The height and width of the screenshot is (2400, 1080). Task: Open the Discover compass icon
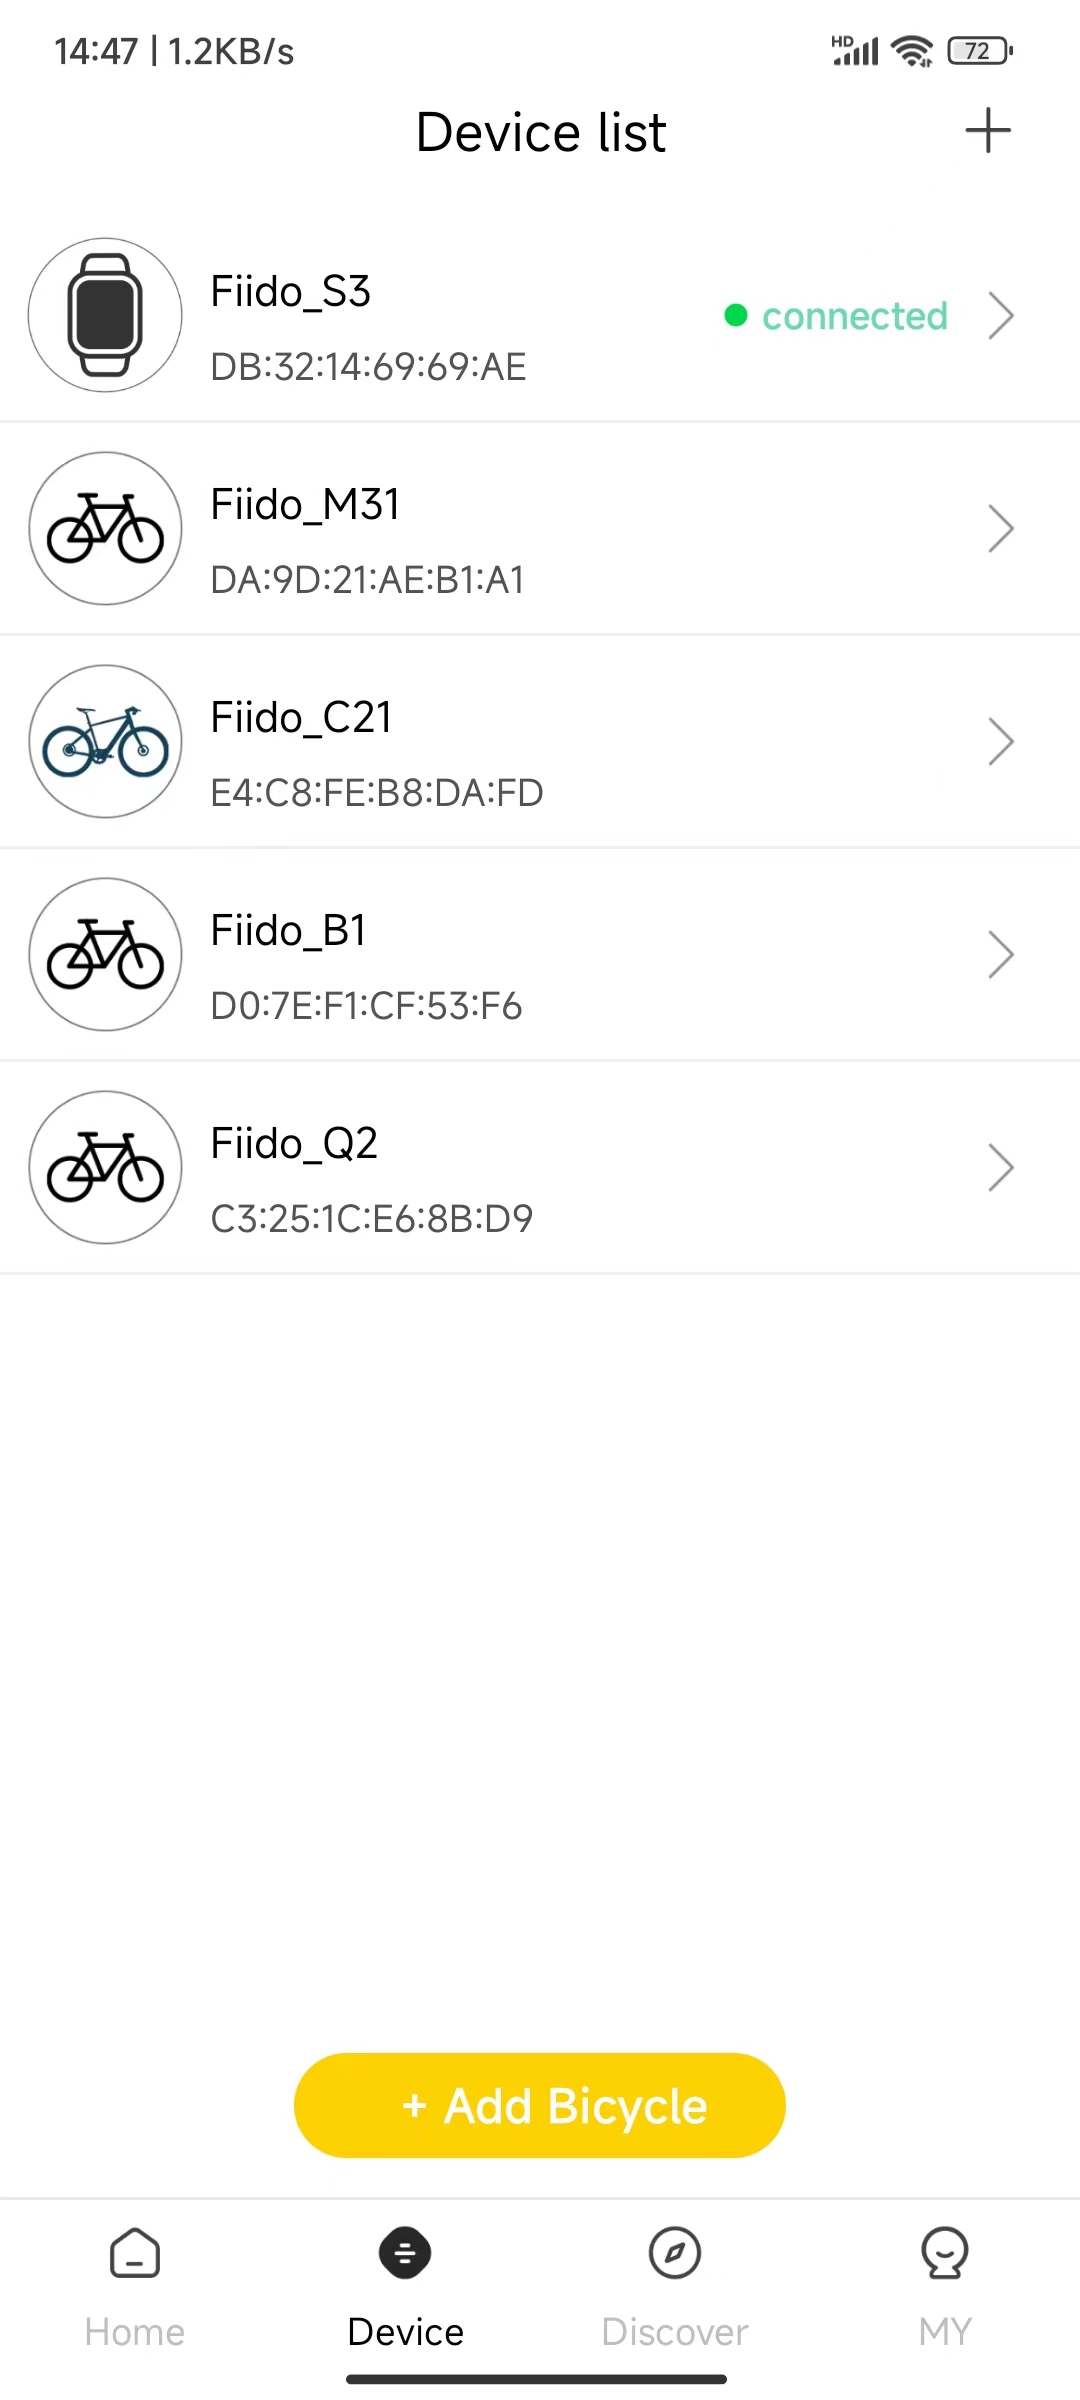(x=675, y=2253)
